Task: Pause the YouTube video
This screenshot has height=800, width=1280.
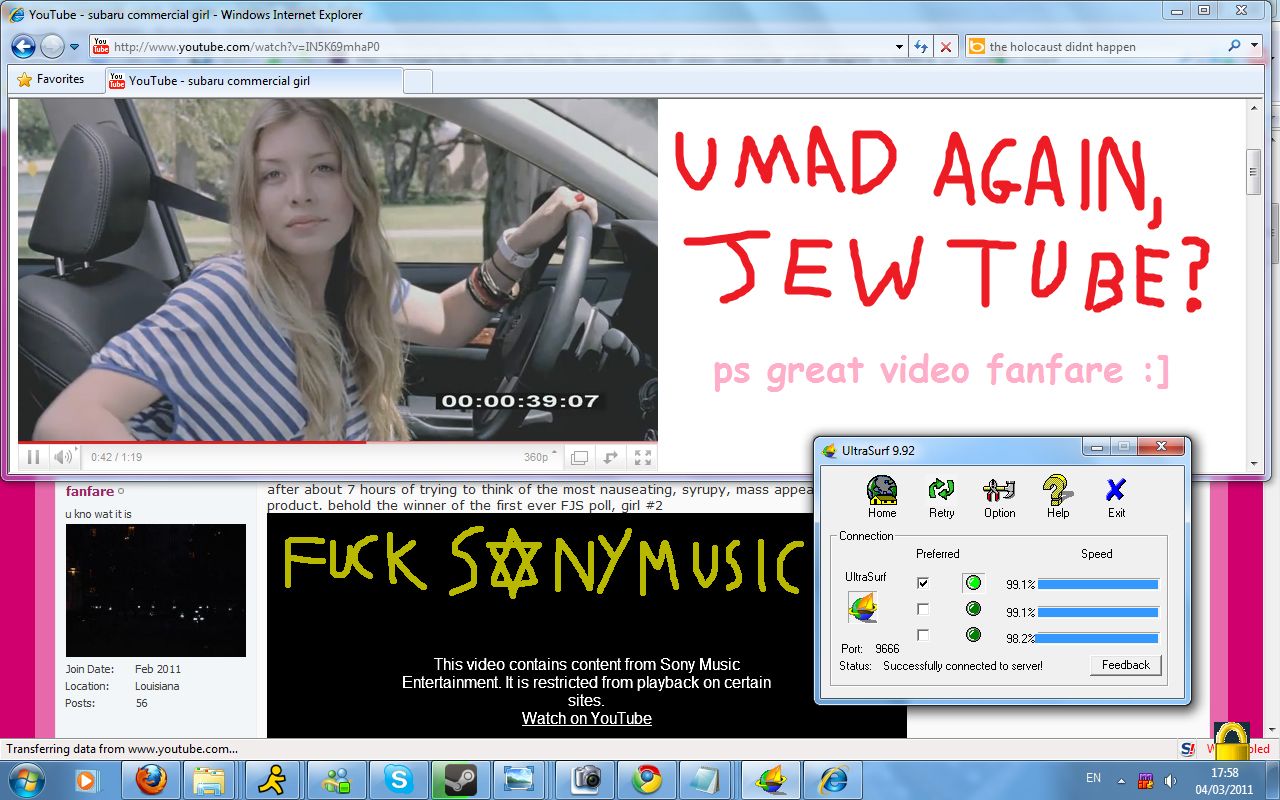Action: point(33,457)
